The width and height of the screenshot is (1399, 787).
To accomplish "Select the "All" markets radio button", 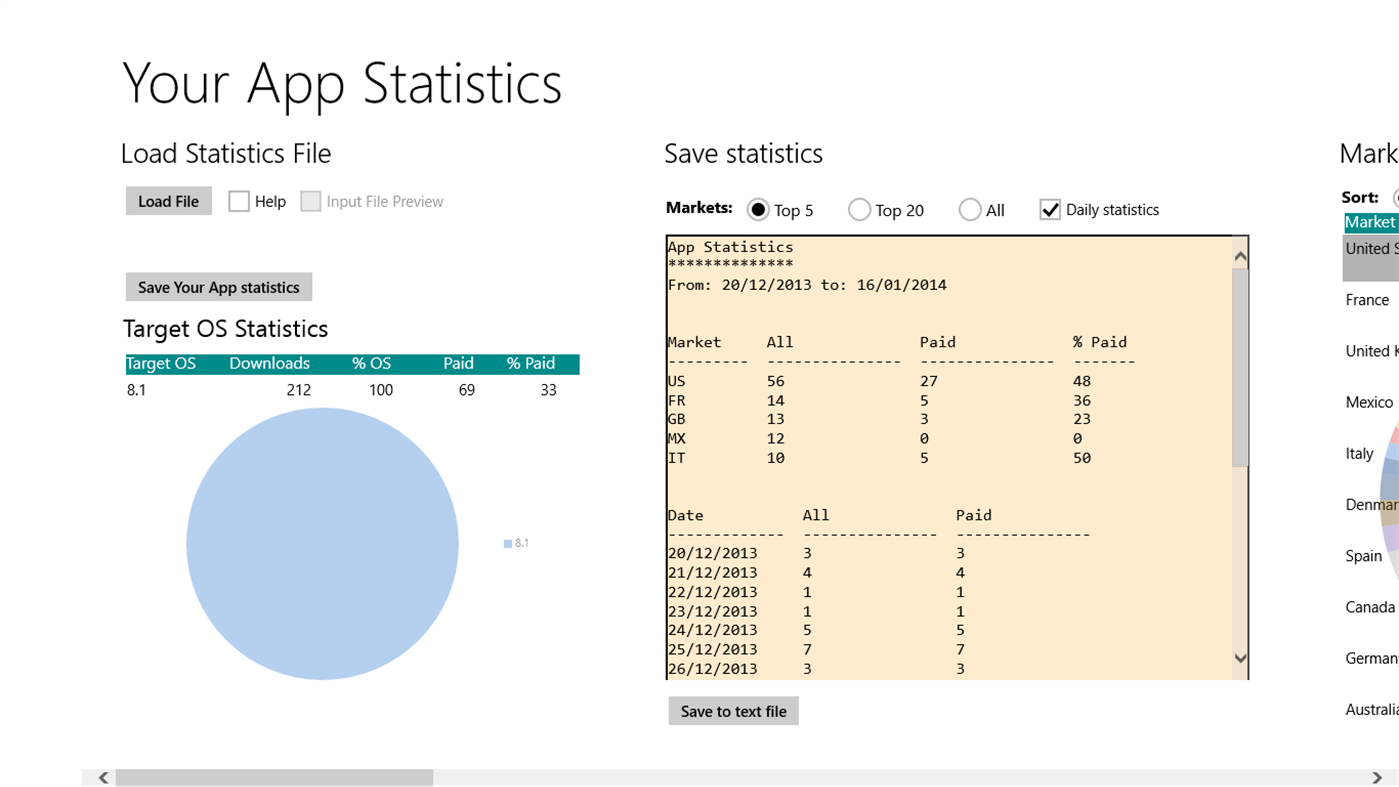I will [x=970, y=210].
